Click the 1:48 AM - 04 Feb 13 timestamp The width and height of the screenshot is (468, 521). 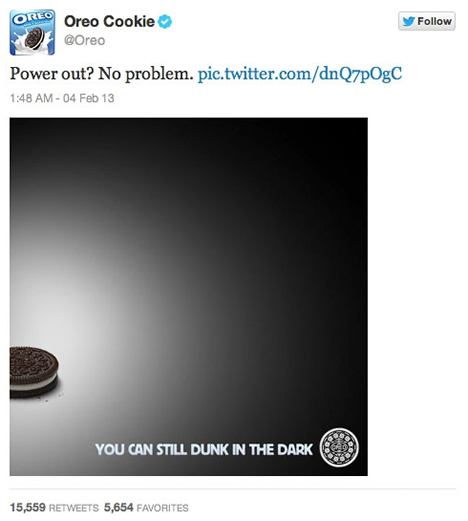click(x=62, y=98)
